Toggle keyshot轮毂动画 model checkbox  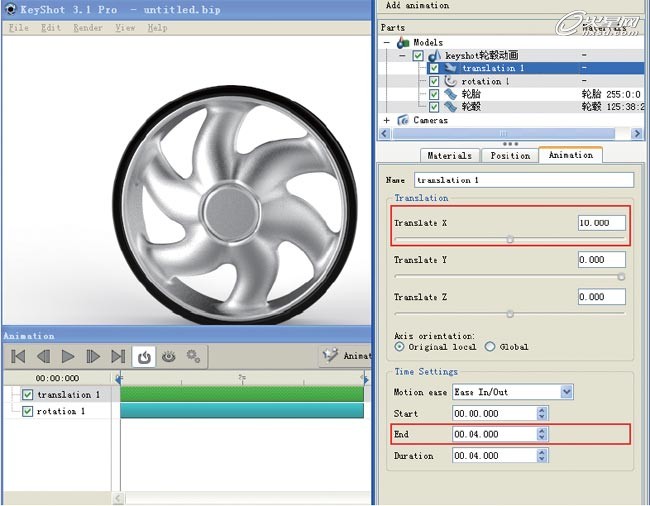click(418, 56)
